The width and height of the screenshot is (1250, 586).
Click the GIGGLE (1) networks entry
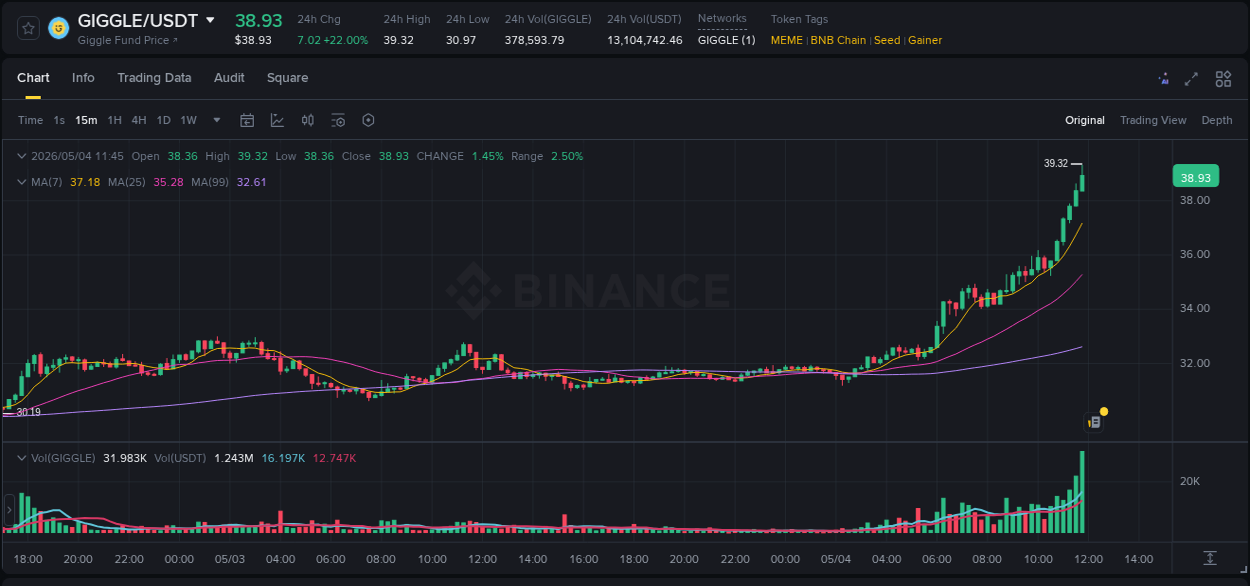[x=727, y=40]
